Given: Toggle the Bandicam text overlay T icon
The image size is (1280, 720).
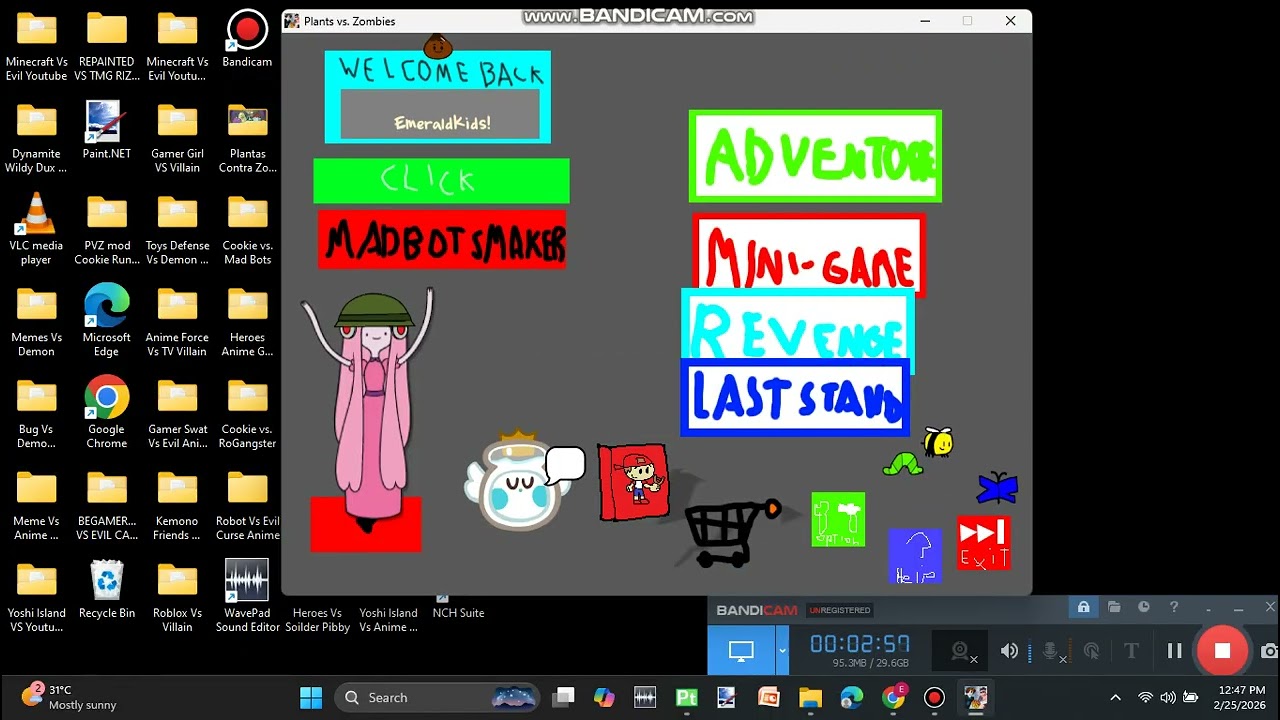Looking at the screenshot, I should point(1131,651).
